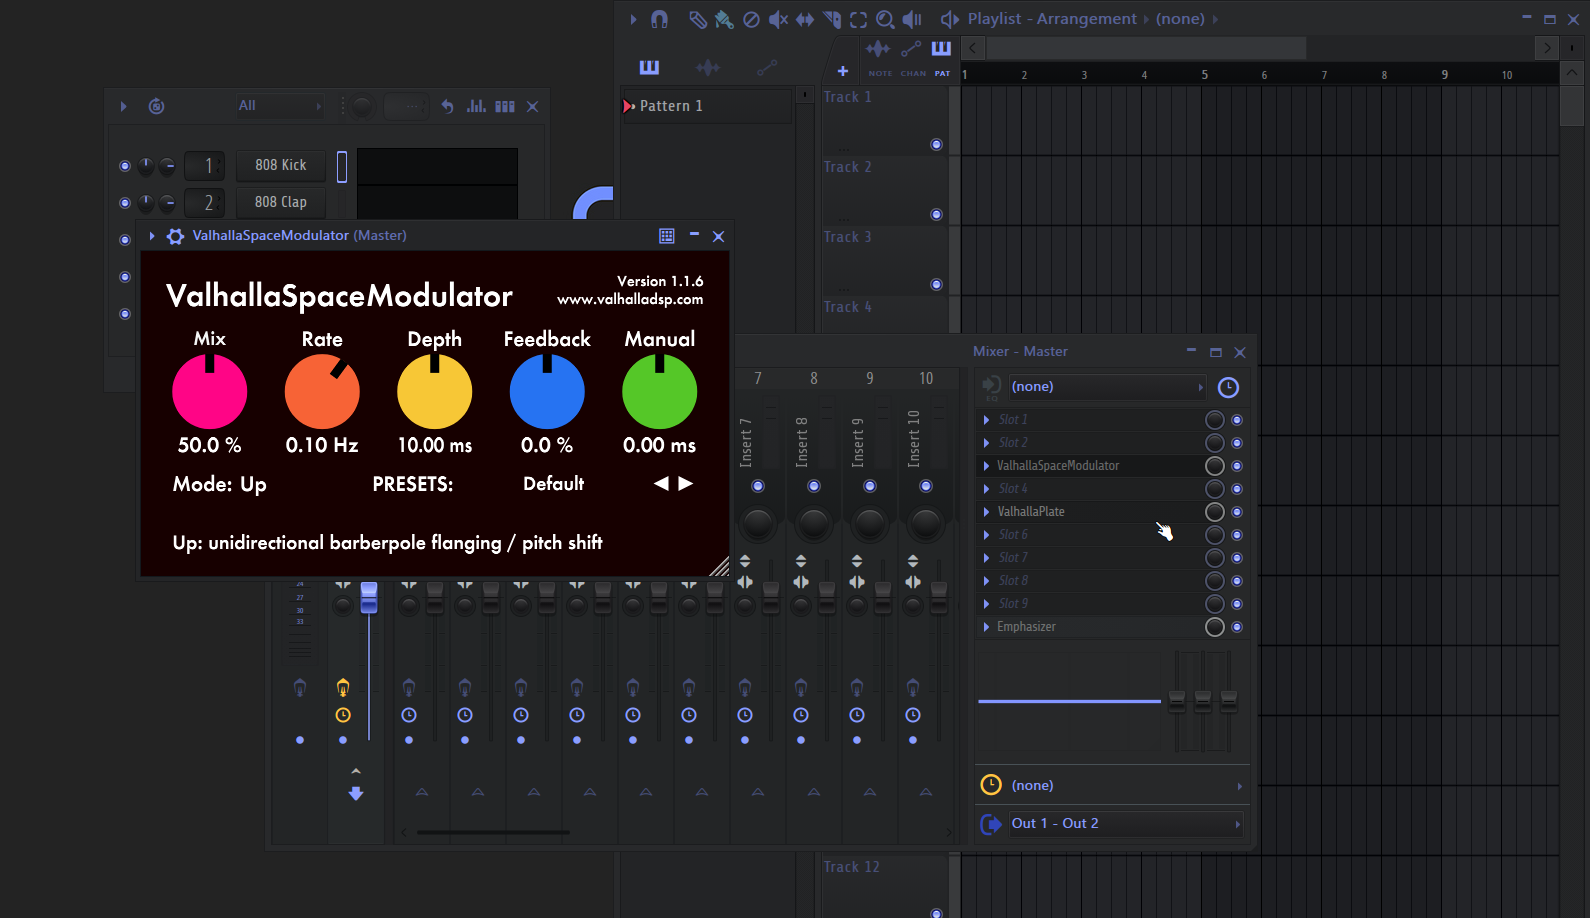Expand the Slot 4 menu arrow in mixer
Image resolution: width=1590 pixels, height=918 pixels.
pyautogui.click(x=987, y=489)
